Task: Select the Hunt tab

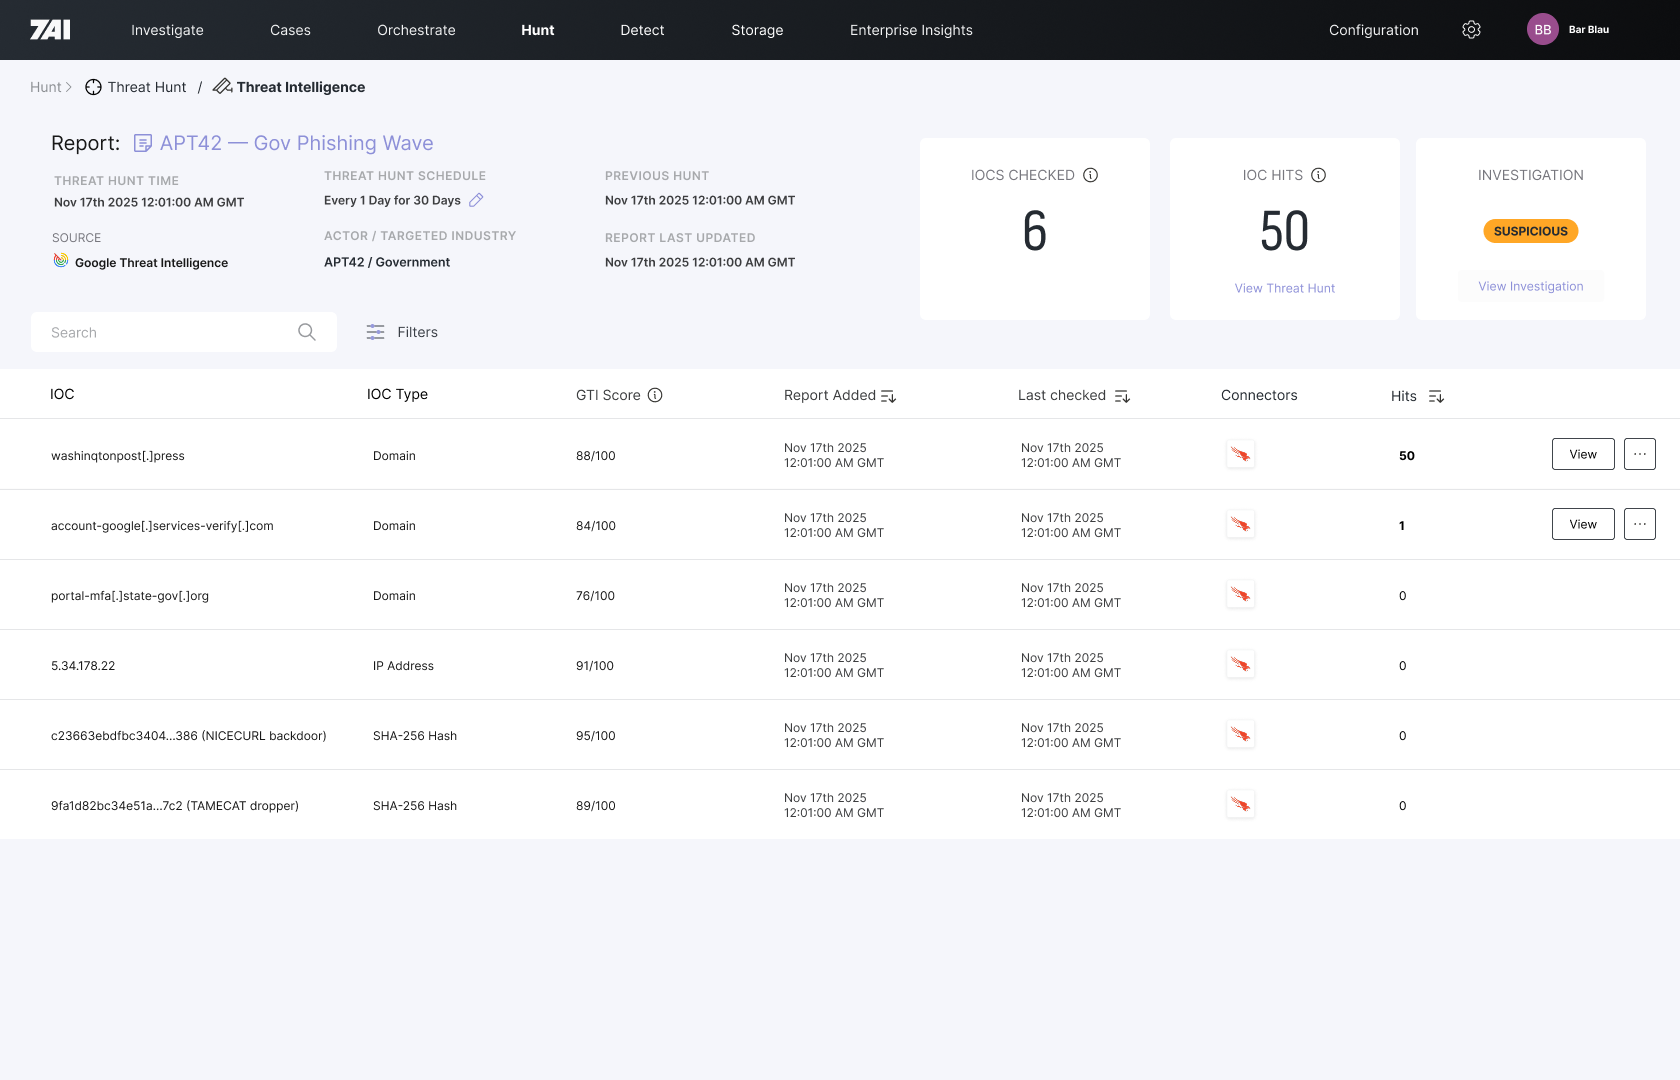Action: [x=538, y=30]
